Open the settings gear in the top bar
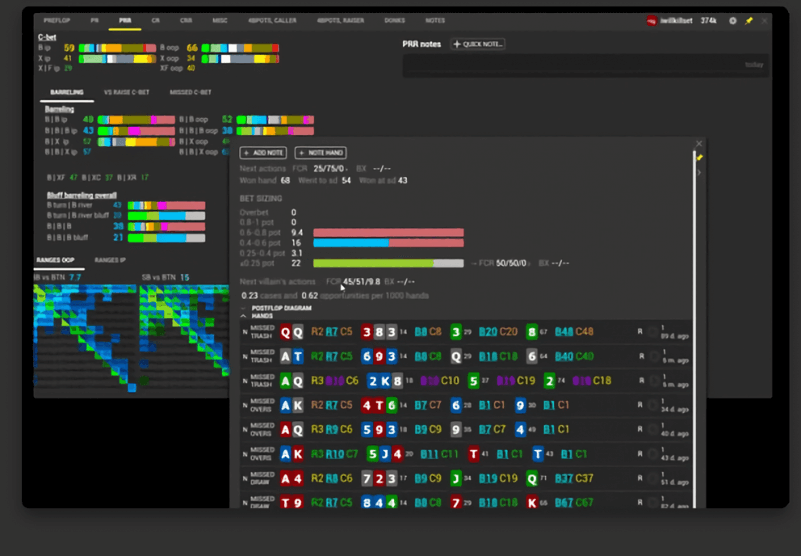The height and width of the screenshot is (556, 801). [x=733, y=20]
